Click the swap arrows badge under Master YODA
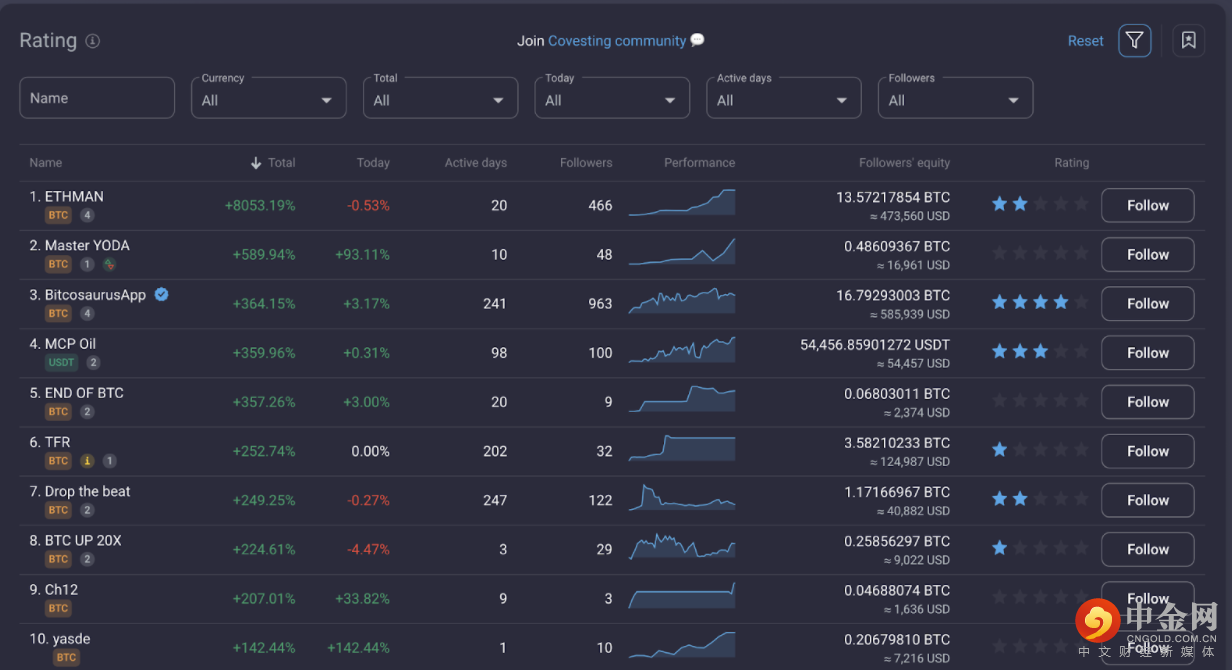This screenshot has height=670, width=1232. [x=109, y=264]
